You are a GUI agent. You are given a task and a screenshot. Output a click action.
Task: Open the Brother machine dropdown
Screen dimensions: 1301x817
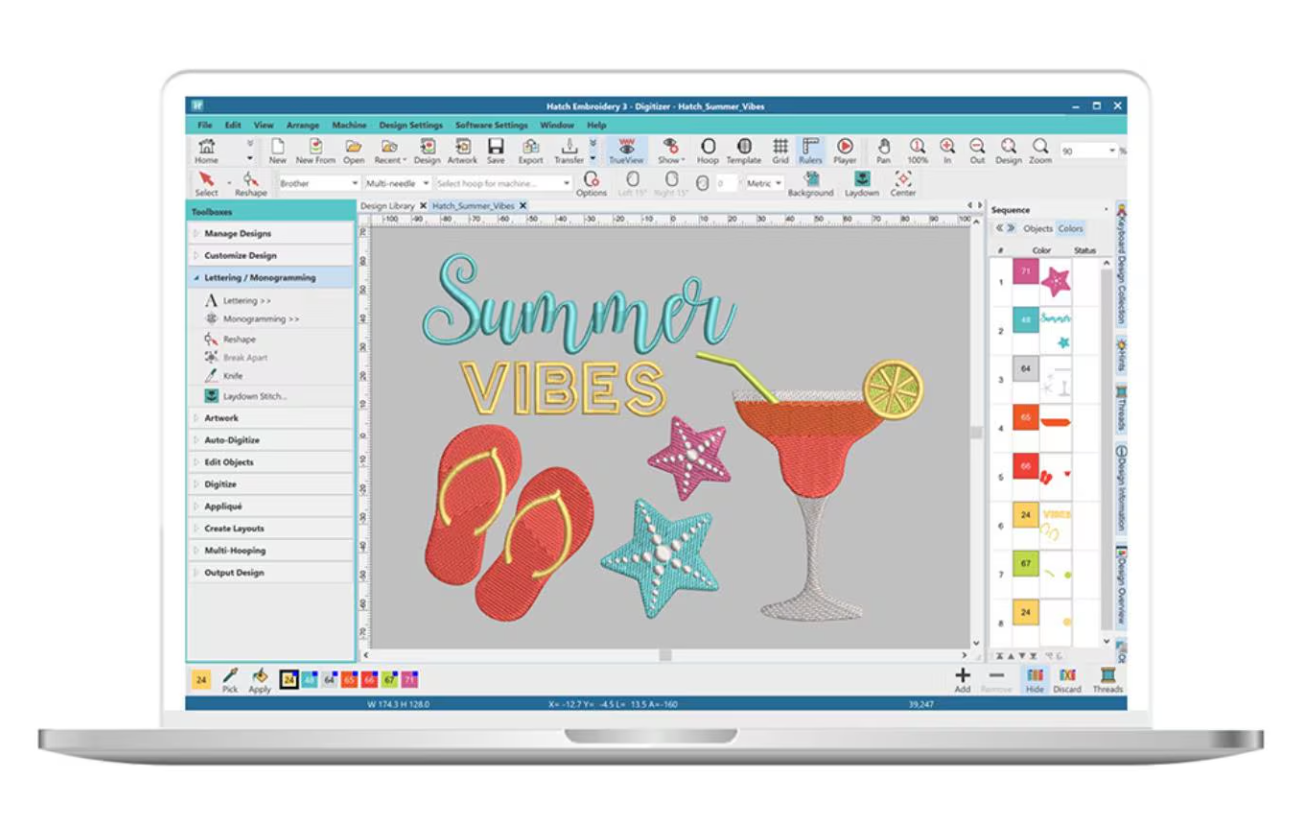[318, 184]
